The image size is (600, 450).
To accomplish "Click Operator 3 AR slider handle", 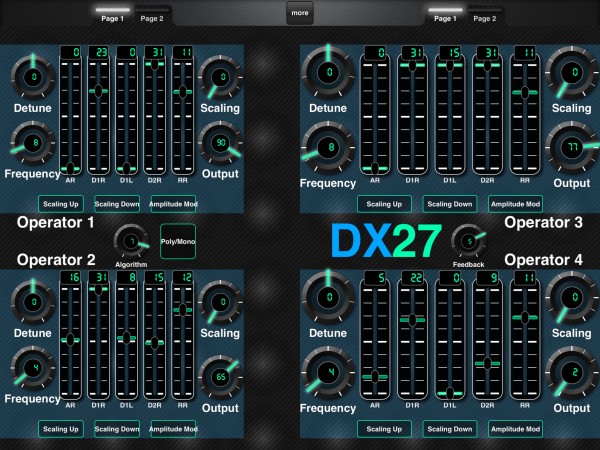I will [x=375, y=168].
